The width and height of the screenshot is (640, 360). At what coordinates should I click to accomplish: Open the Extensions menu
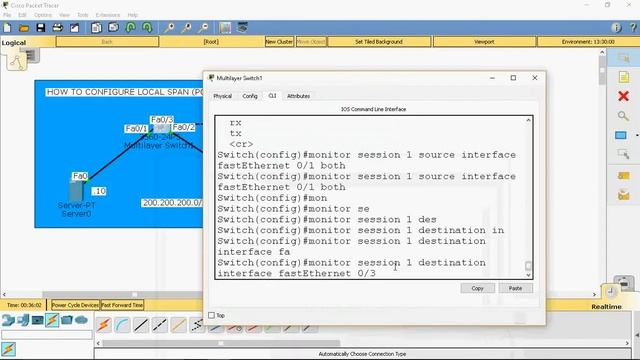point(108,15)
